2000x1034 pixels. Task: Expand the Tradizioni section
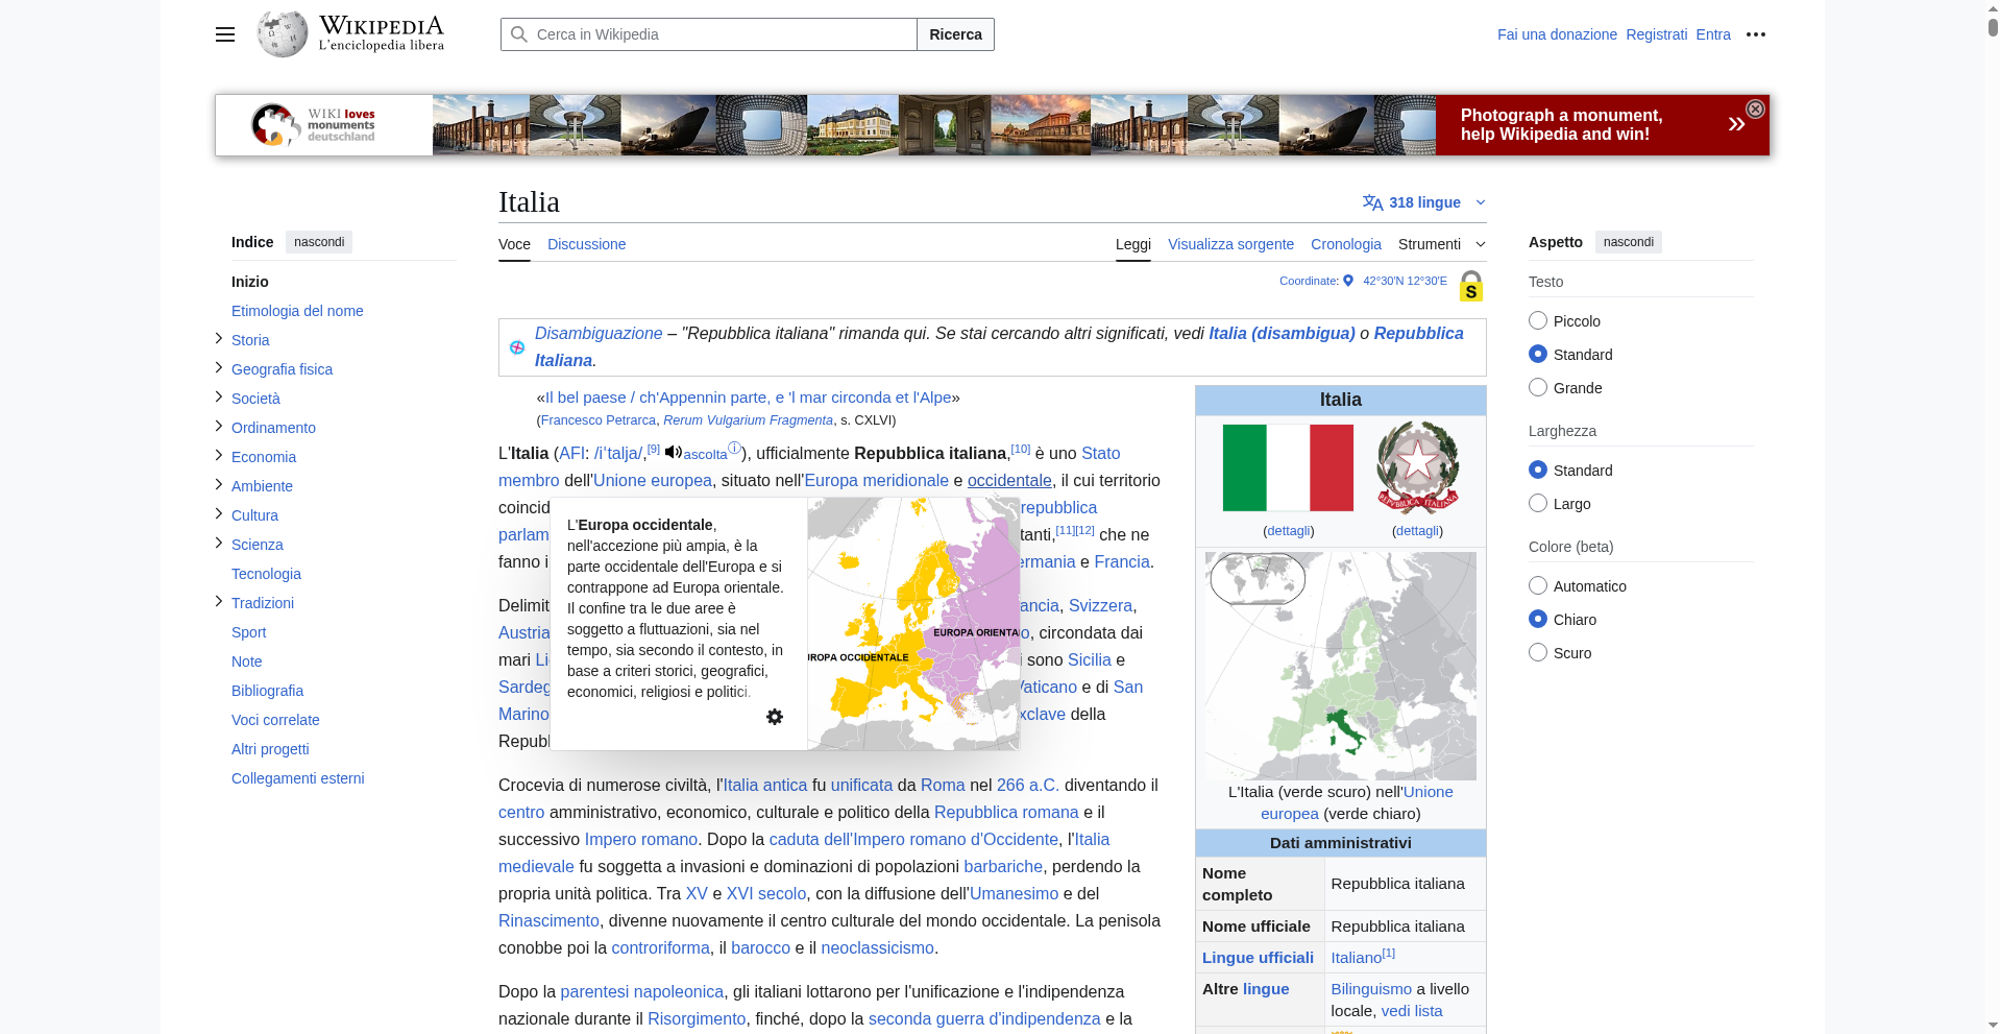[218, 602]
